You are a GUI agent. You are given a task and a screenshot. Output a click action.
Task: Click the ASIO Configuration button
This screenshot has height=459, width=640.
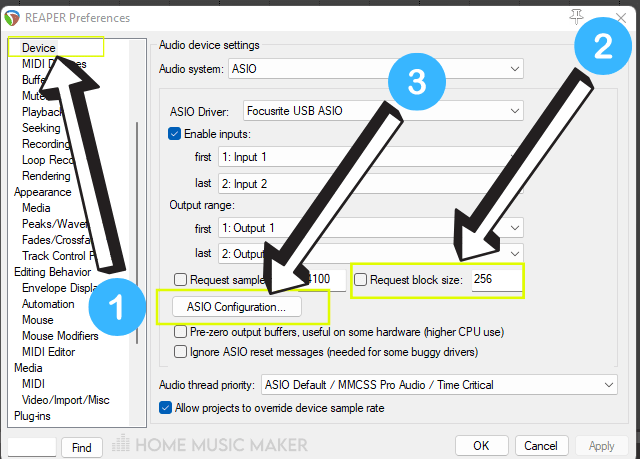[x=237, y=306]
